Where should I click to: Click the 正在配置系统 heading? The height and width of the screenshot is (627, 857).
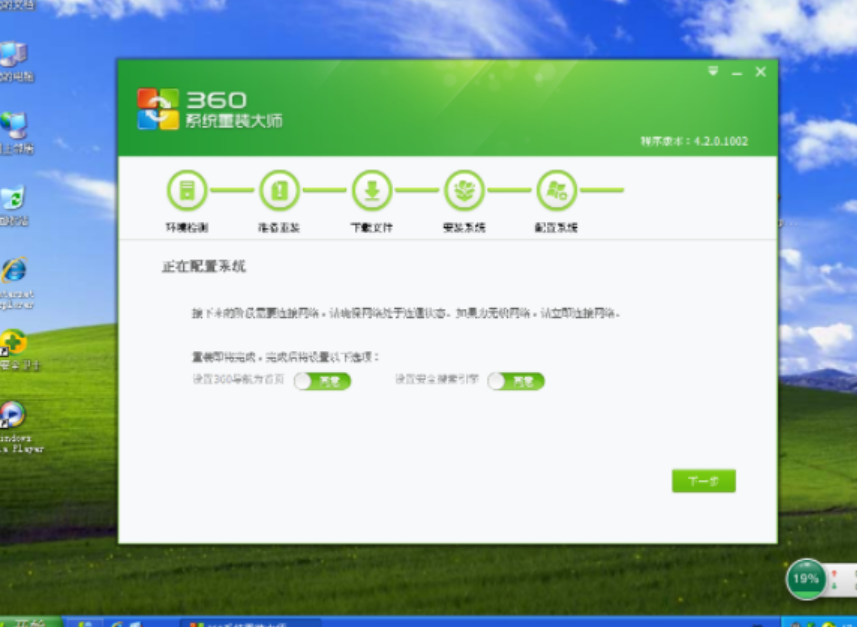[204, 266]
